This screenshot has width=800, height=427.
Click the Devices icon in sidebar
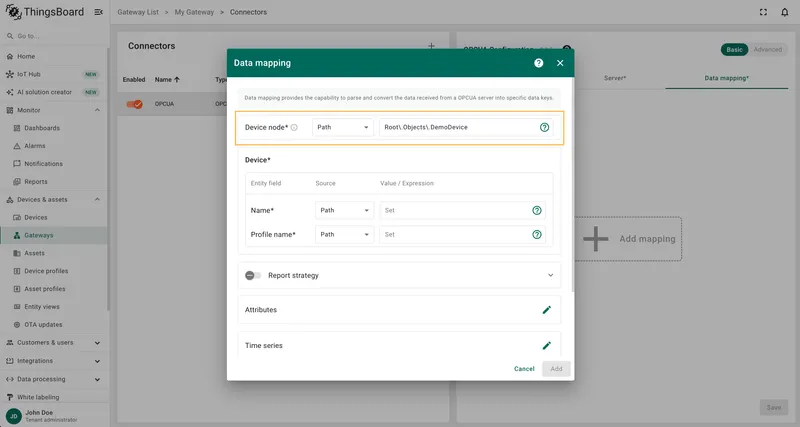[17, 217]
